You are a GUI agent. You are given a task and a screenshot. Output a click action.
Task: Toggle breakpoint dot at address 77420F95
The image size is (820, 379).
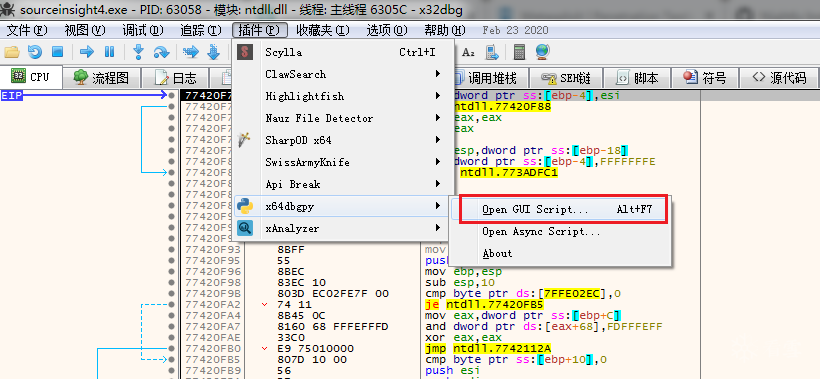coord(172,260)
